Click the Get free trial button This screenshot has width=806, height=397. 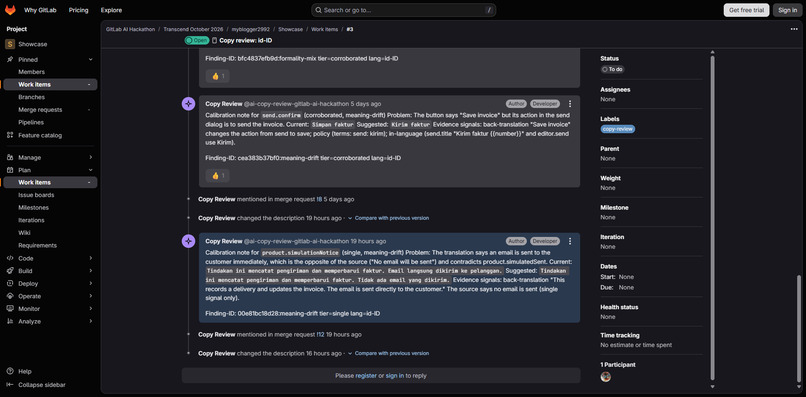(x=746, y=10)
